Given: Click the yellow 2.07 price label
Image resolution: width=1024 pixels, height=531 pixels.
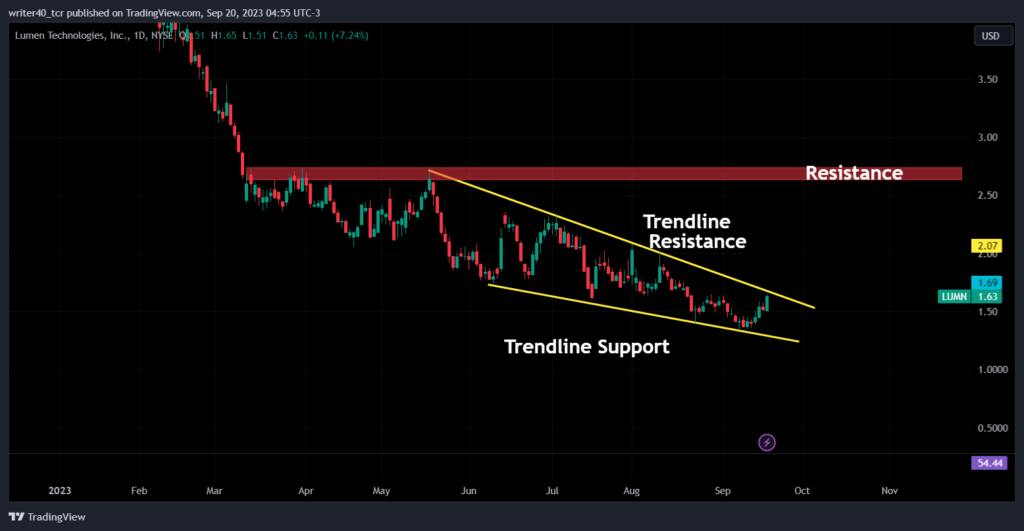Looking at the screenshot, I should click(986, 246).
